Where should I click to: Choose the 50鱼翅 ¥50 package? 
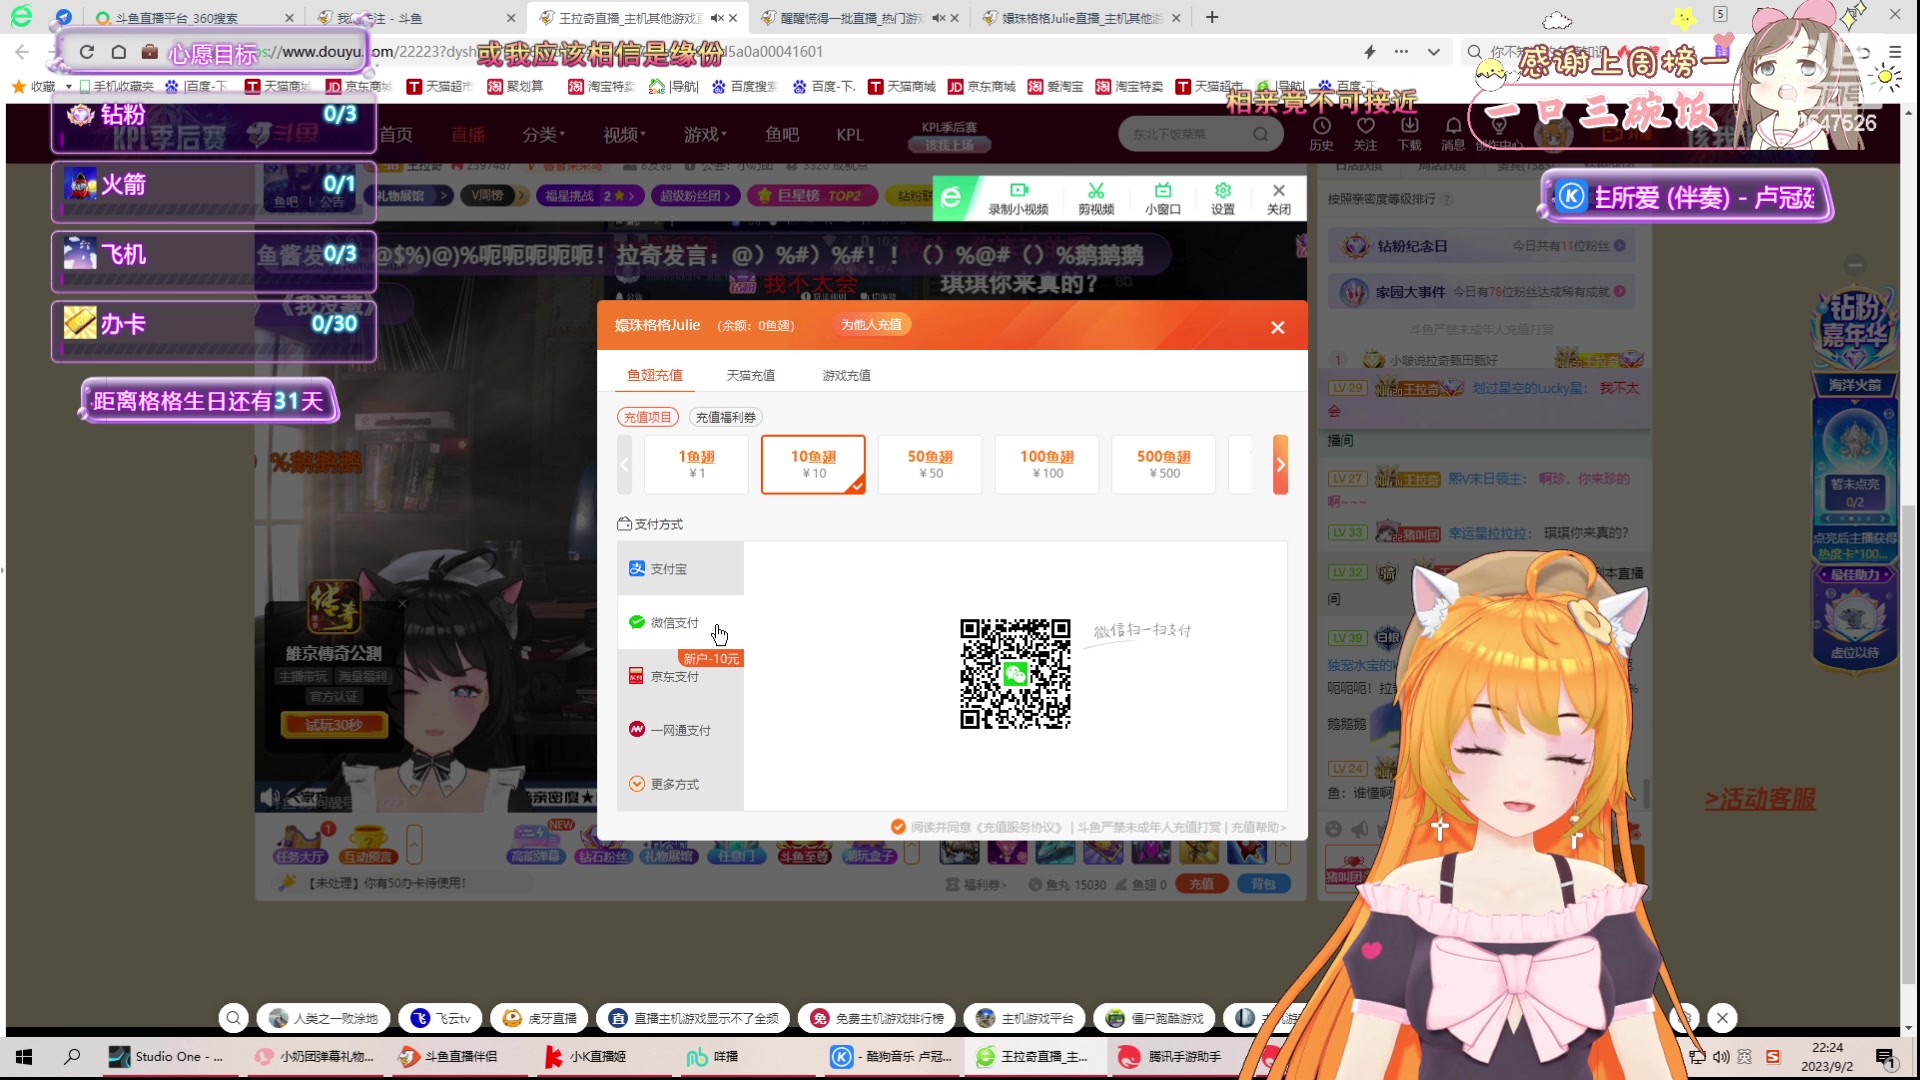click(930, 464)
